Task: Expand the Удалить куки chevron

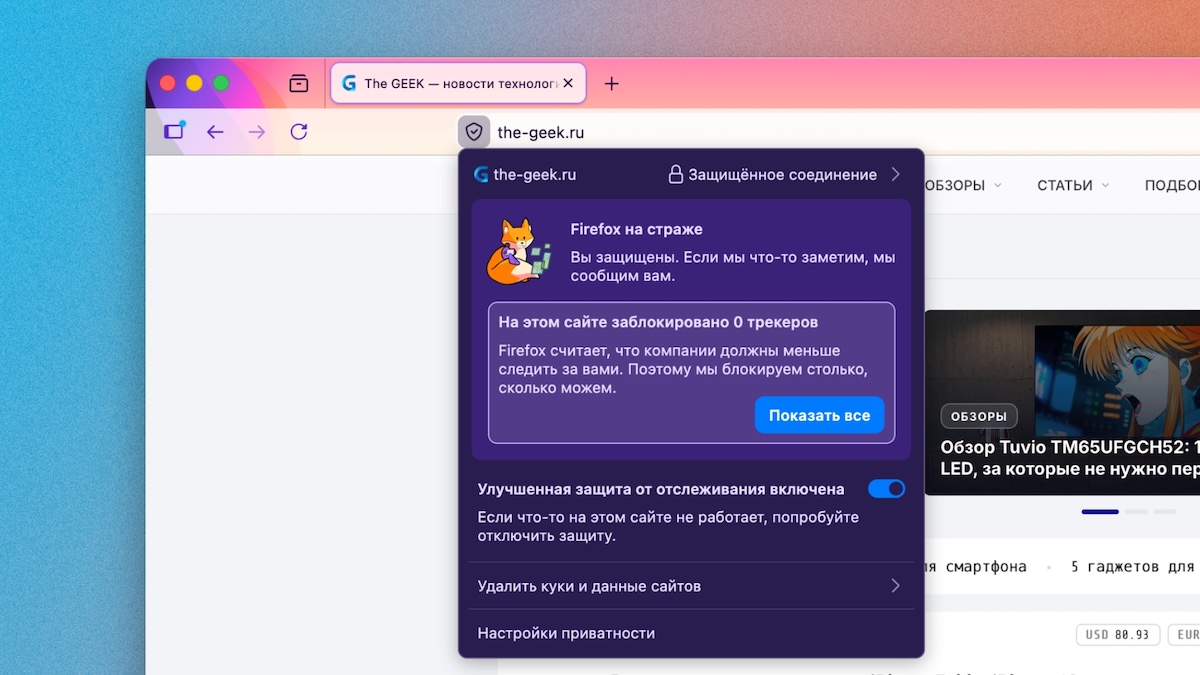Action: click(895, 586)
